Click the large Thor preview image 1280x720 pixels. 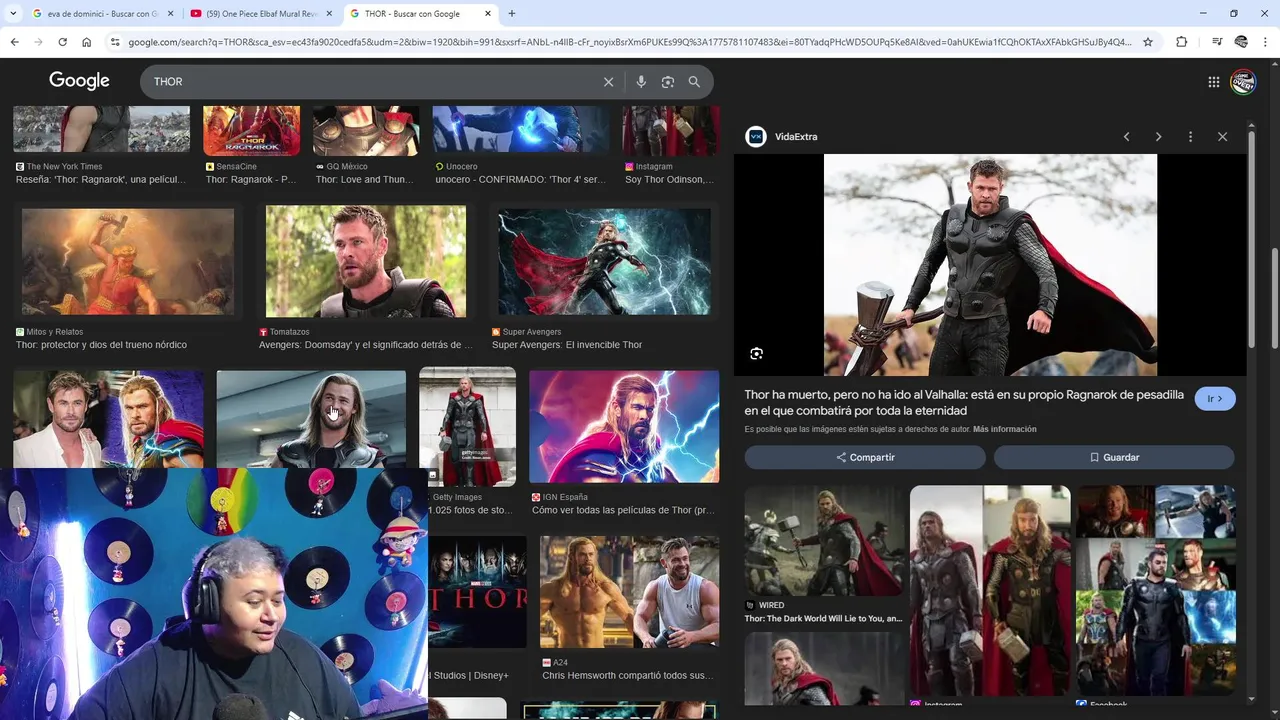click(990, 265)
